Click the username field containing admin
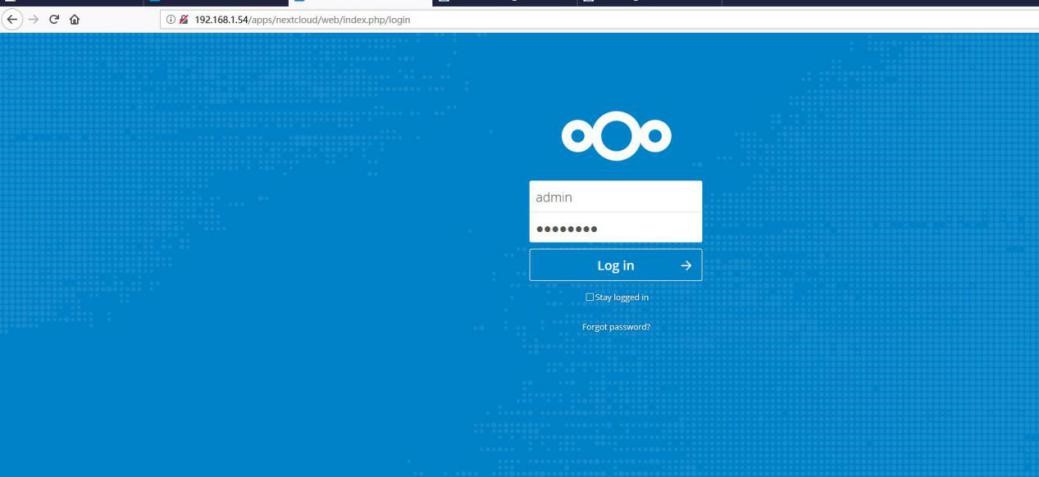Image resolution: width=1039 pixels, height=477 pixels. (616, 197)
